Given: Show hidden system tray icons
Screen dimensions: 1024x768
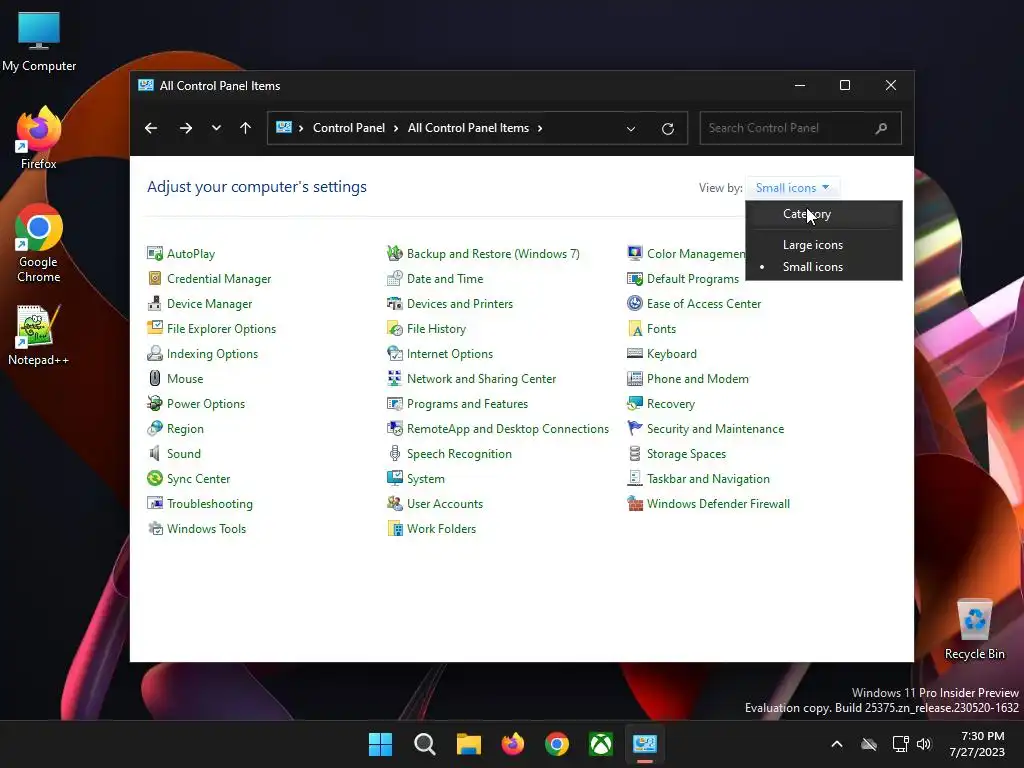Looking at the screenshot, I should (x=837, y=744).
